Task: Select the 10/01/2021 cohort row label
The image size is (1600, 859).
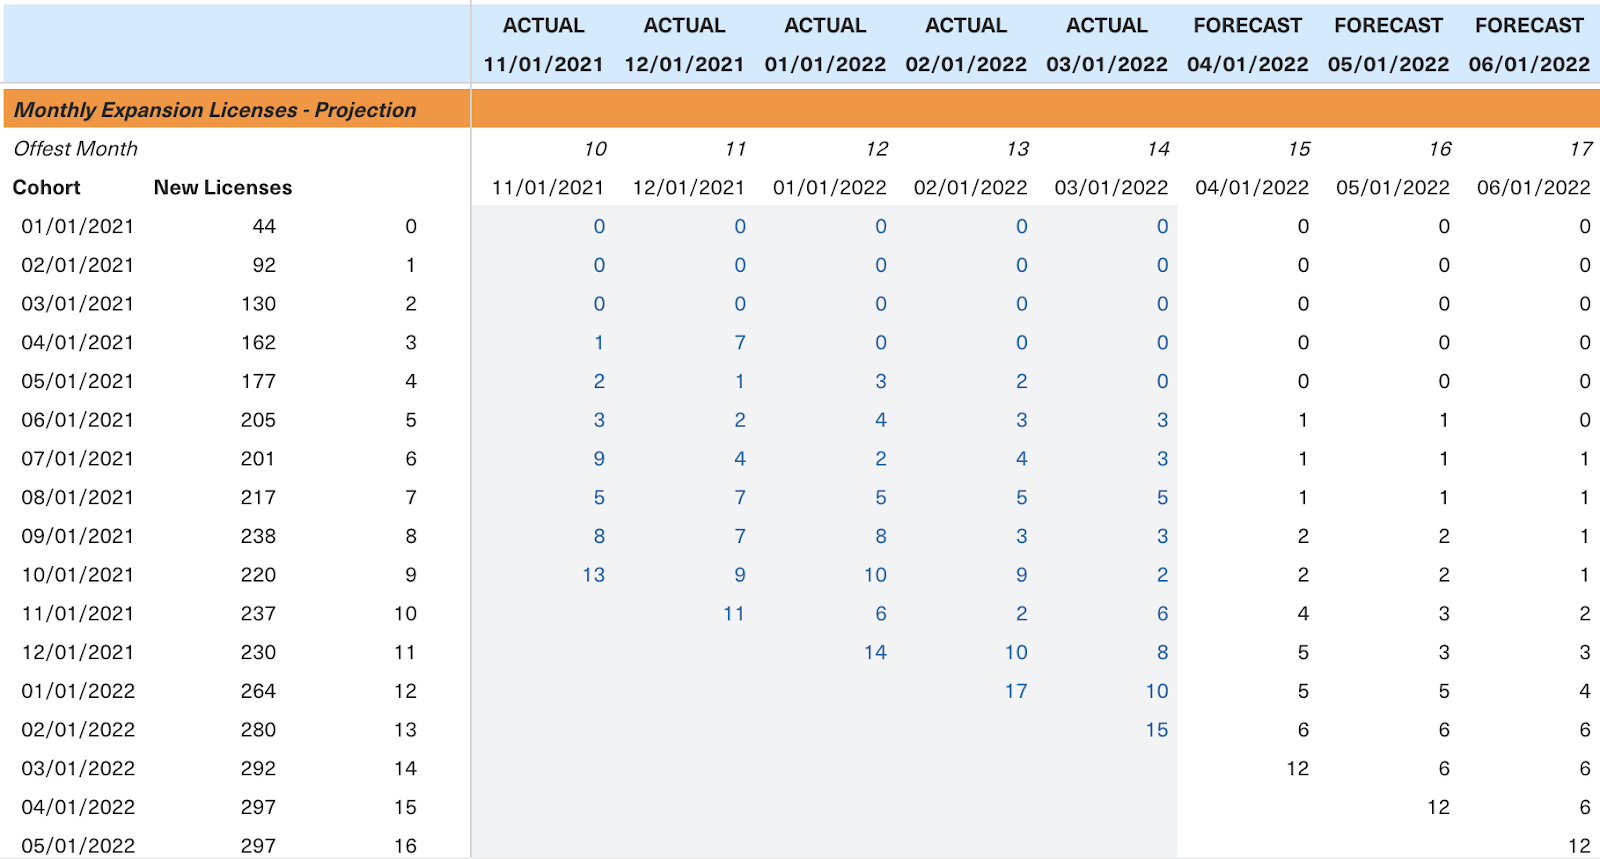Action: coord(78,576)
